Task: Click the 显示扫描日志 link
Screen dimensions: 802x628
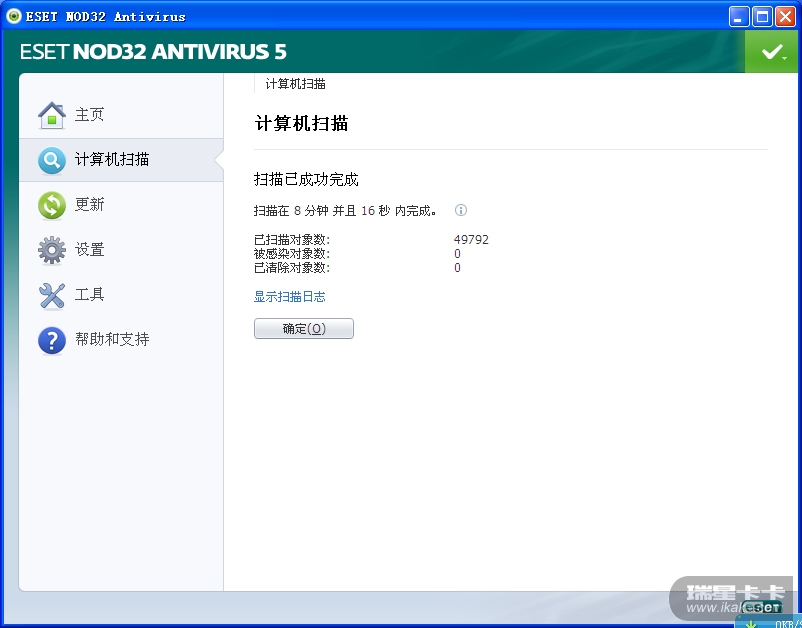Action: click(x=289, y=297)
